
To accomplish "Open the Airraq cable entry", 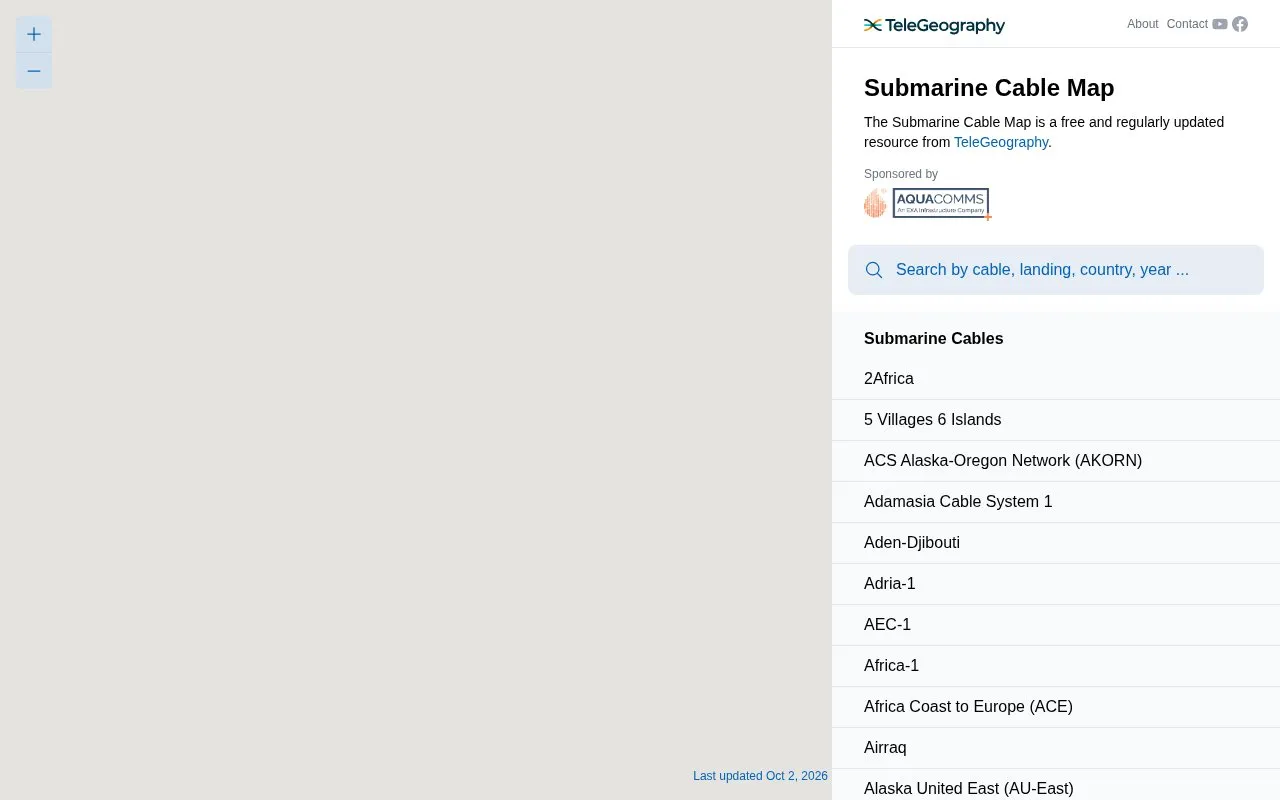I will (x=1056, y=748).
